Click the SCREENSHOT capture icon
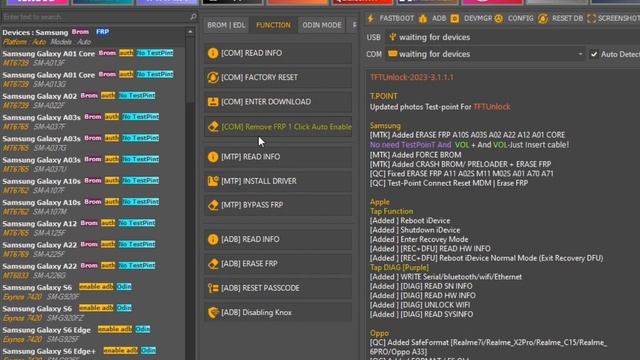Viewport: 640px width, 360px height. (x=591, y=18)
